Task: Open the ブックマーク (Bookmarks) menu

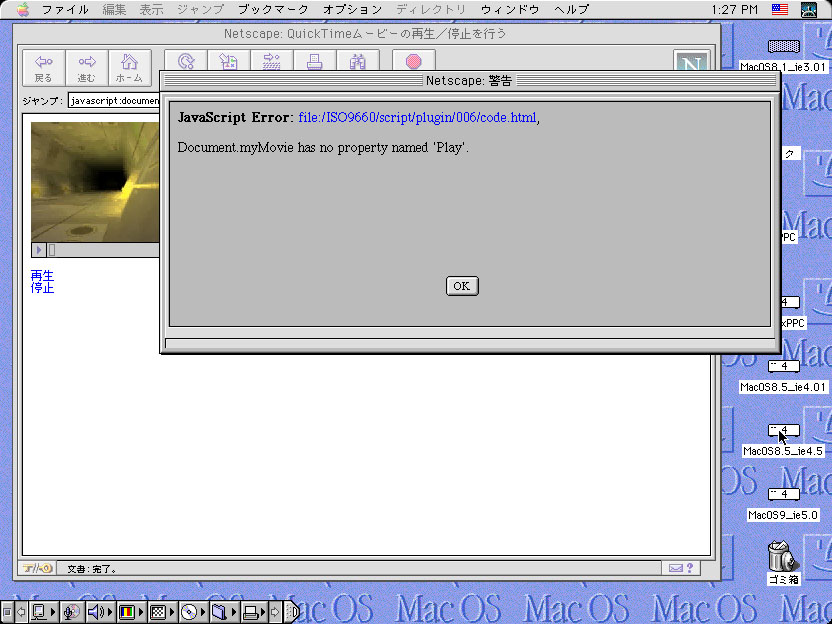Action: 273,10
